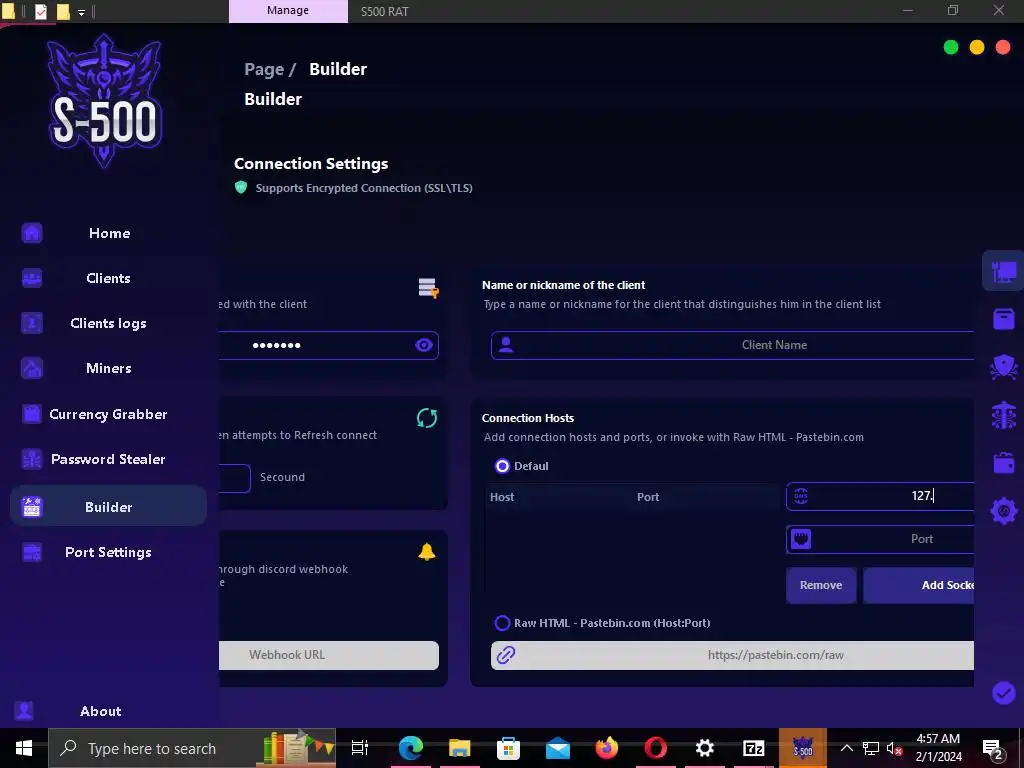Click the green refresh arrows icon
Screen dimensions: 1024x768
pos(427,418)
